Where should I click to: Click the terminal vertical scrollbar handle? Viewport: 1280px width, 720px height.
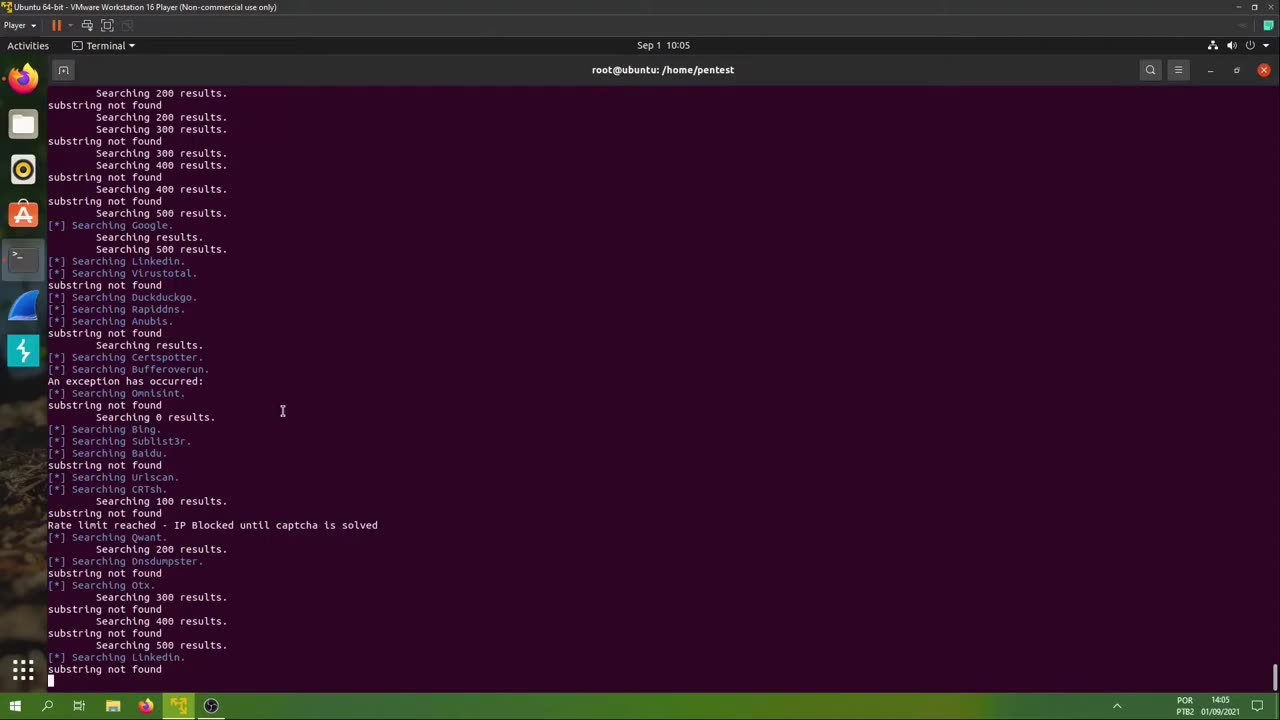1274,677
